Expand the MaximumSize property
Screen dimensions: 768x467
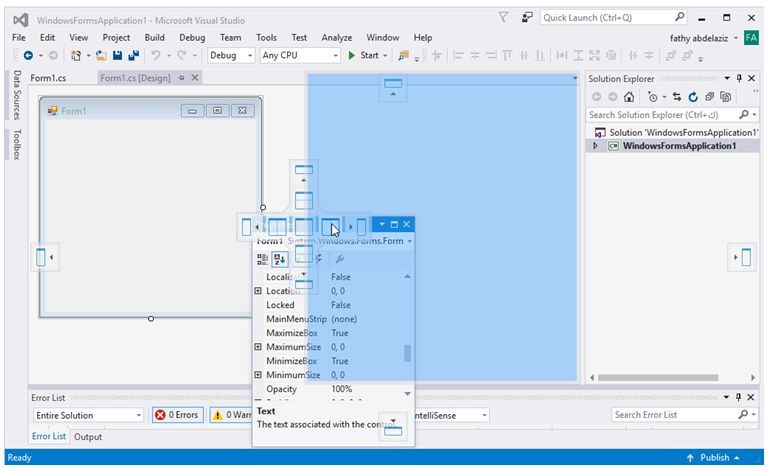(258, 346)
